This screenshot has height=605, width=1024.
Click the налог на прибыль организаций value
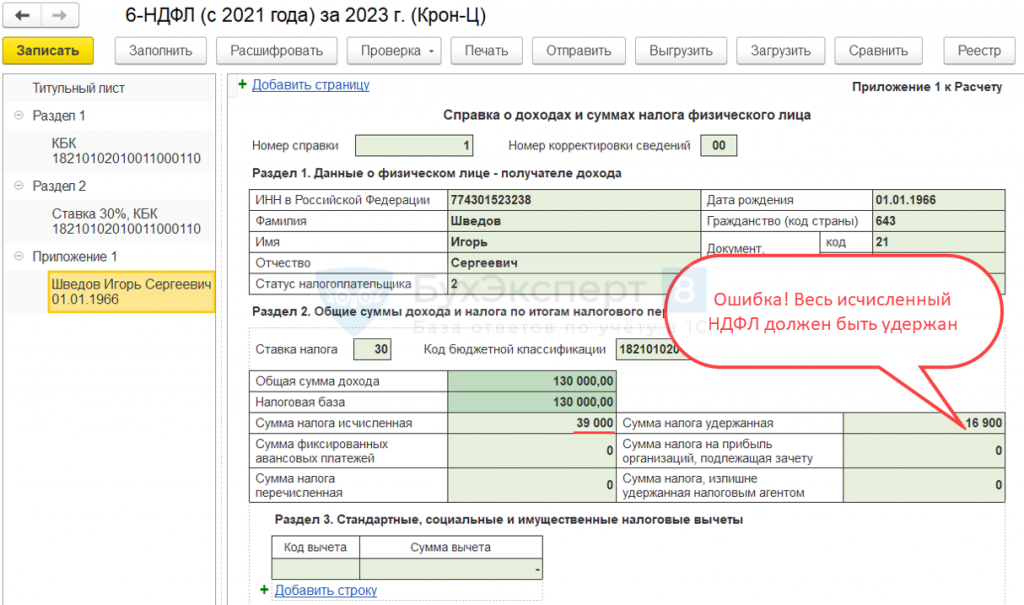[x=923, y=451]
